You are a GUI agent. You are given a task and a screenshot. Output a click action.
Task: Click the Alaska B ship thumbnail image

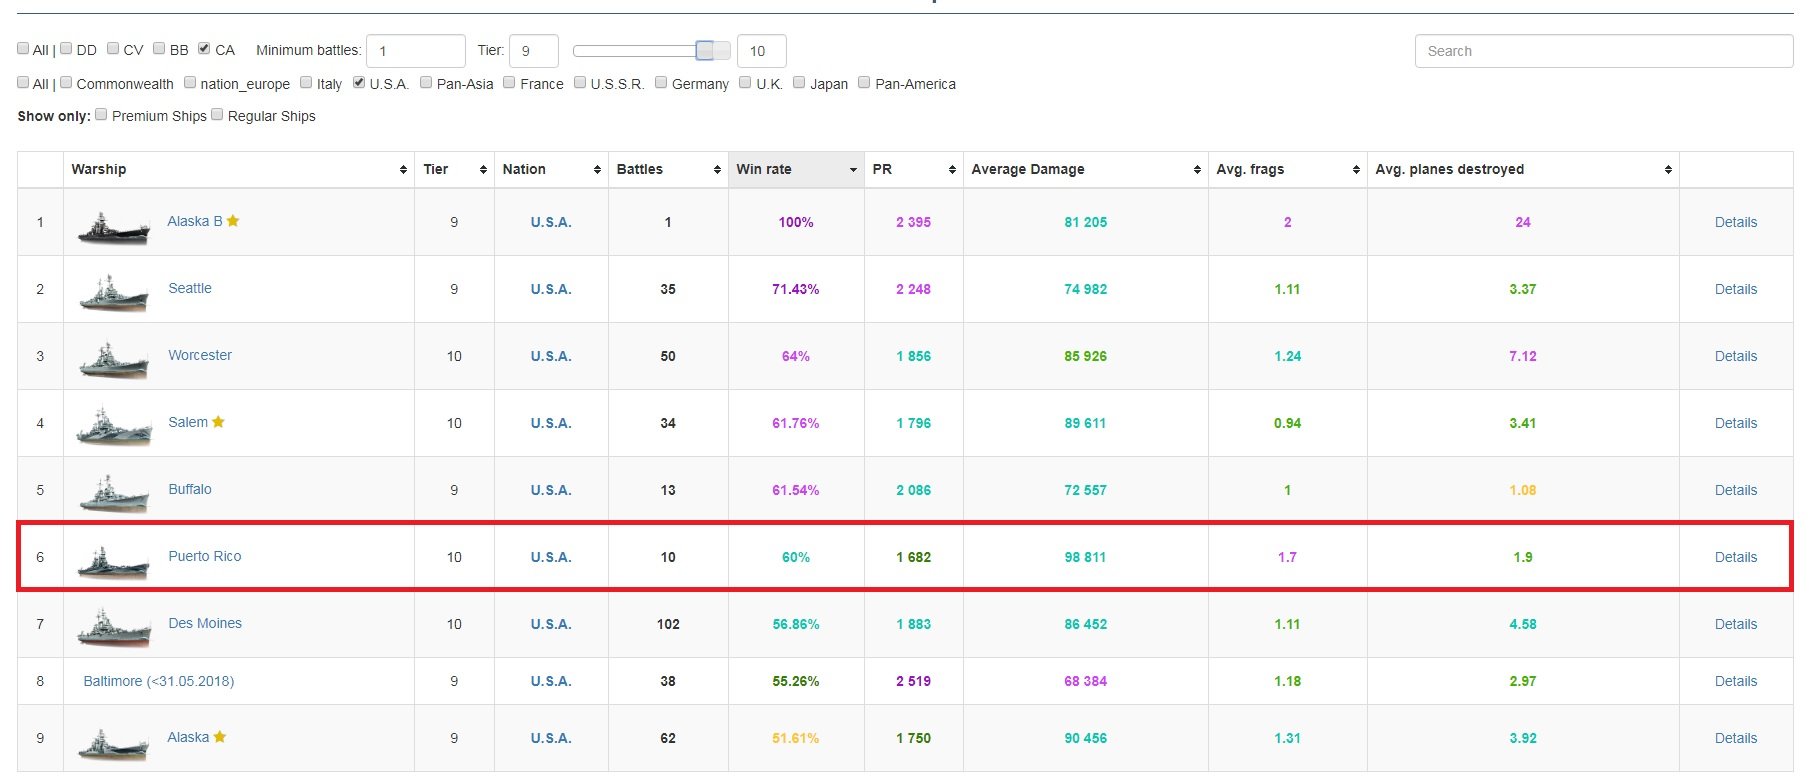113,227
